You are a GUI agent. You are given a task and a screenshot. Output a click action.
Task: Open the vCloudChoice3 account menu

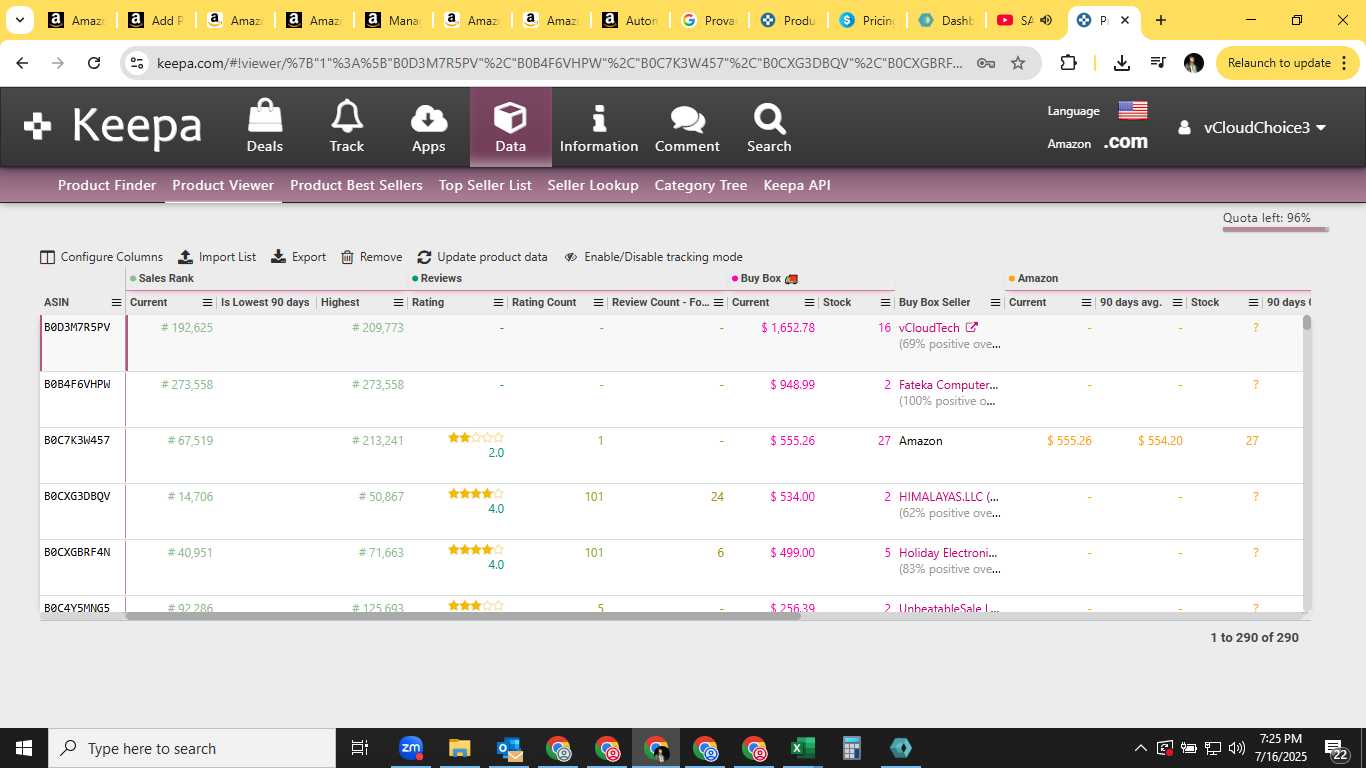coord(1252,127)
